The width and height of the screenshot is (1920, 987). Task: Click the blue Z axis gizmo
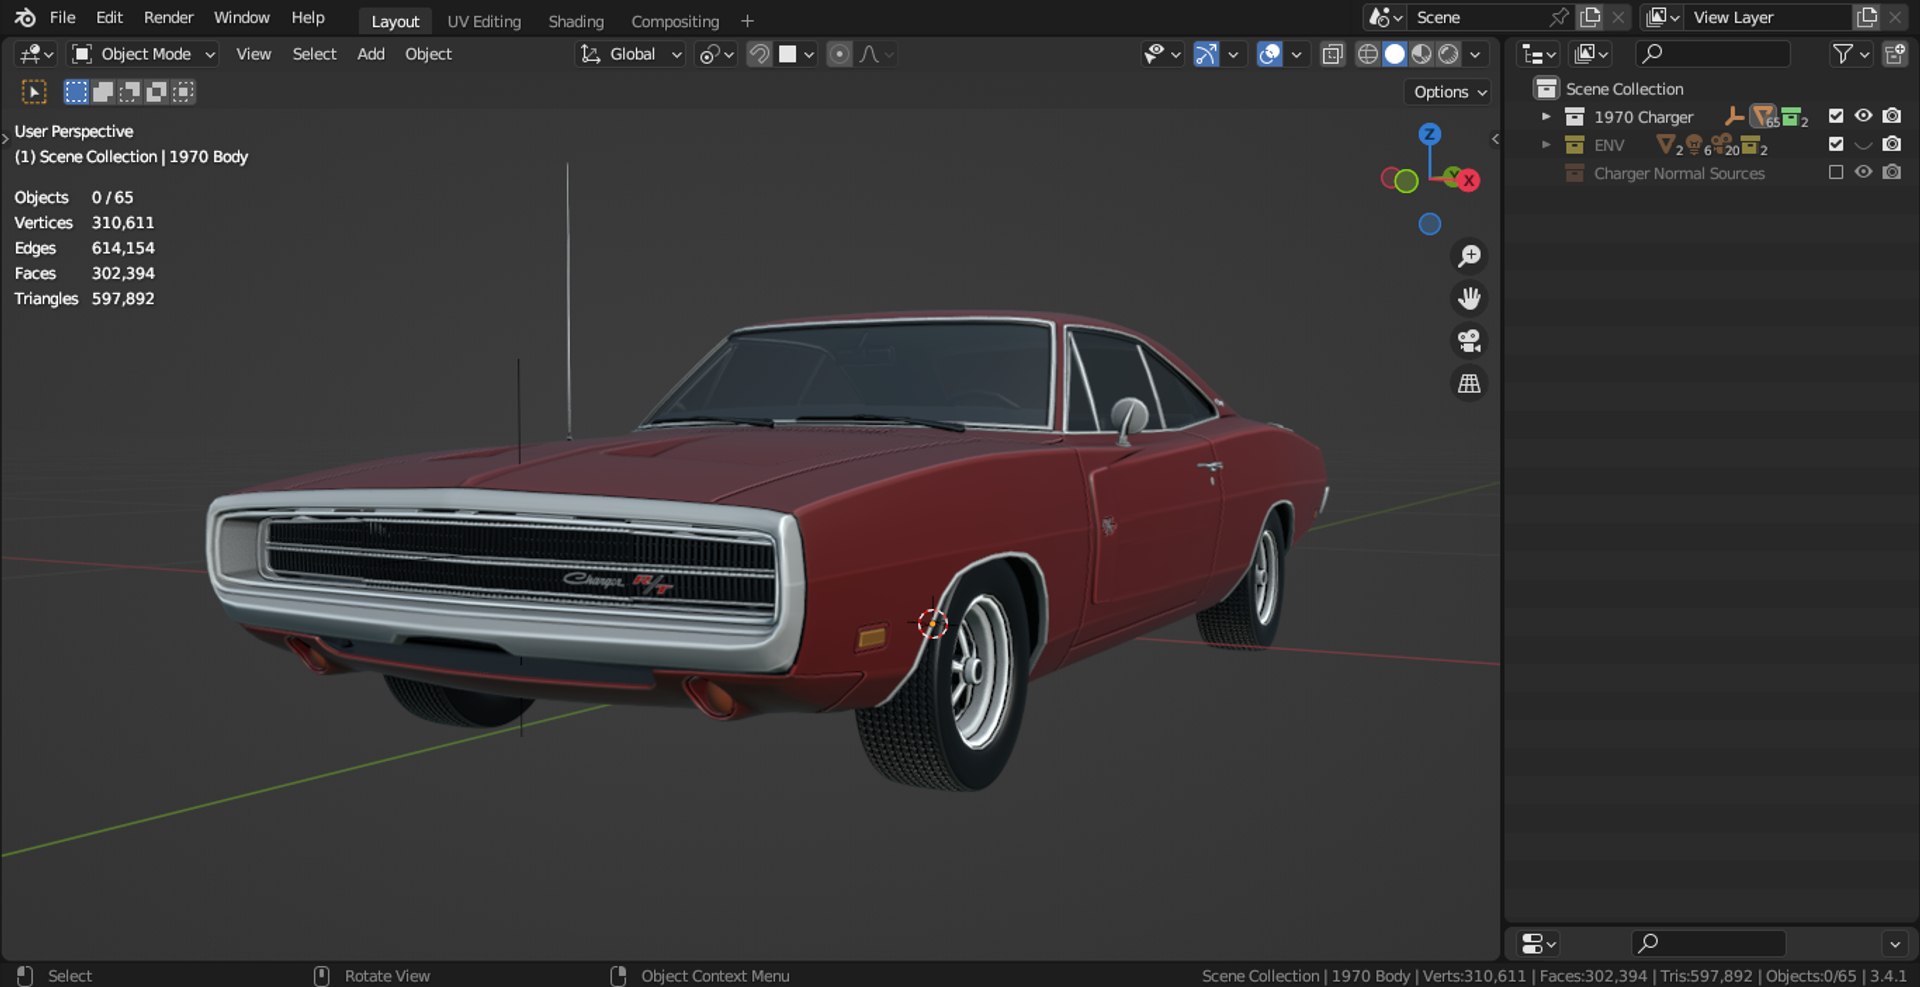pyautogui.click(x=1430, y=134)
